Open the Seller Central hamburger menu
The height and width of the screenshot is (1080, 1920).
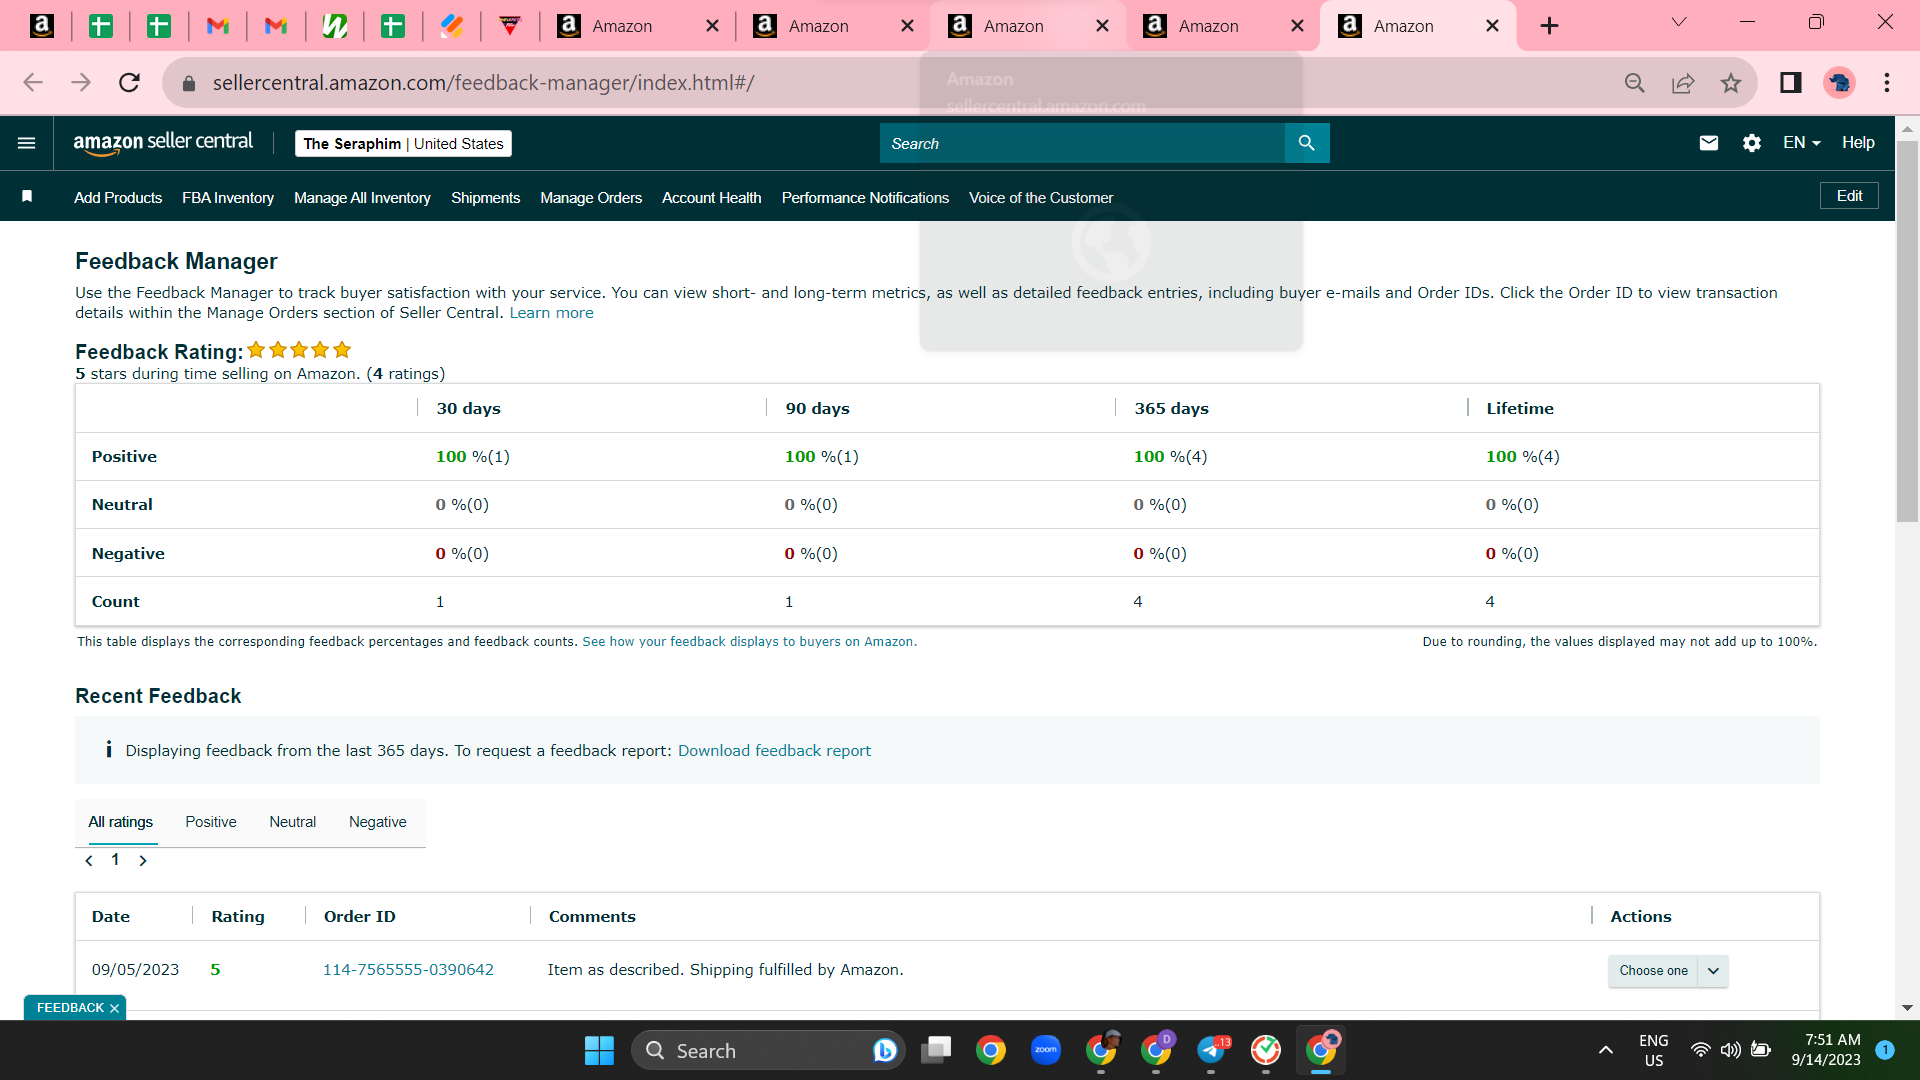[x=27, y=143]
